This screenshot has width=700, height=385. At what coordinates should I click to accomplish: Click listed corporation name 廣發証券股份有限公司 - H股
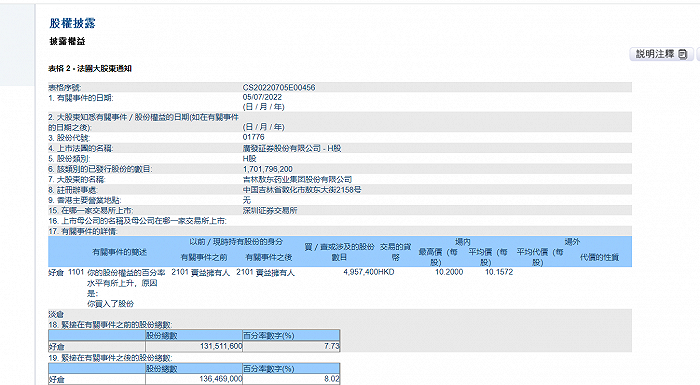pyautogui.click(x=292, y=148)
